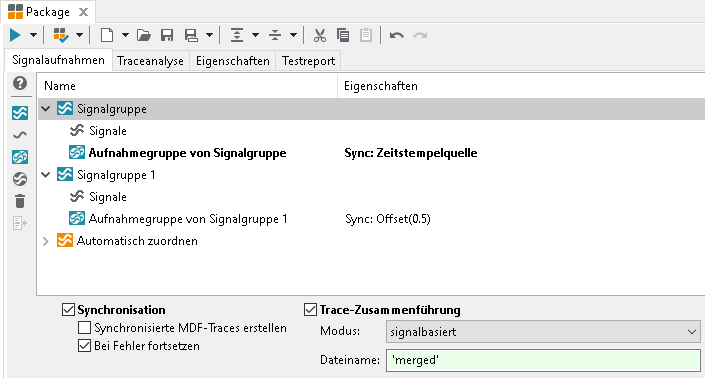The image size is (705, 378).
Task: Click the Save As icon
Action: [x=192, y=35]
